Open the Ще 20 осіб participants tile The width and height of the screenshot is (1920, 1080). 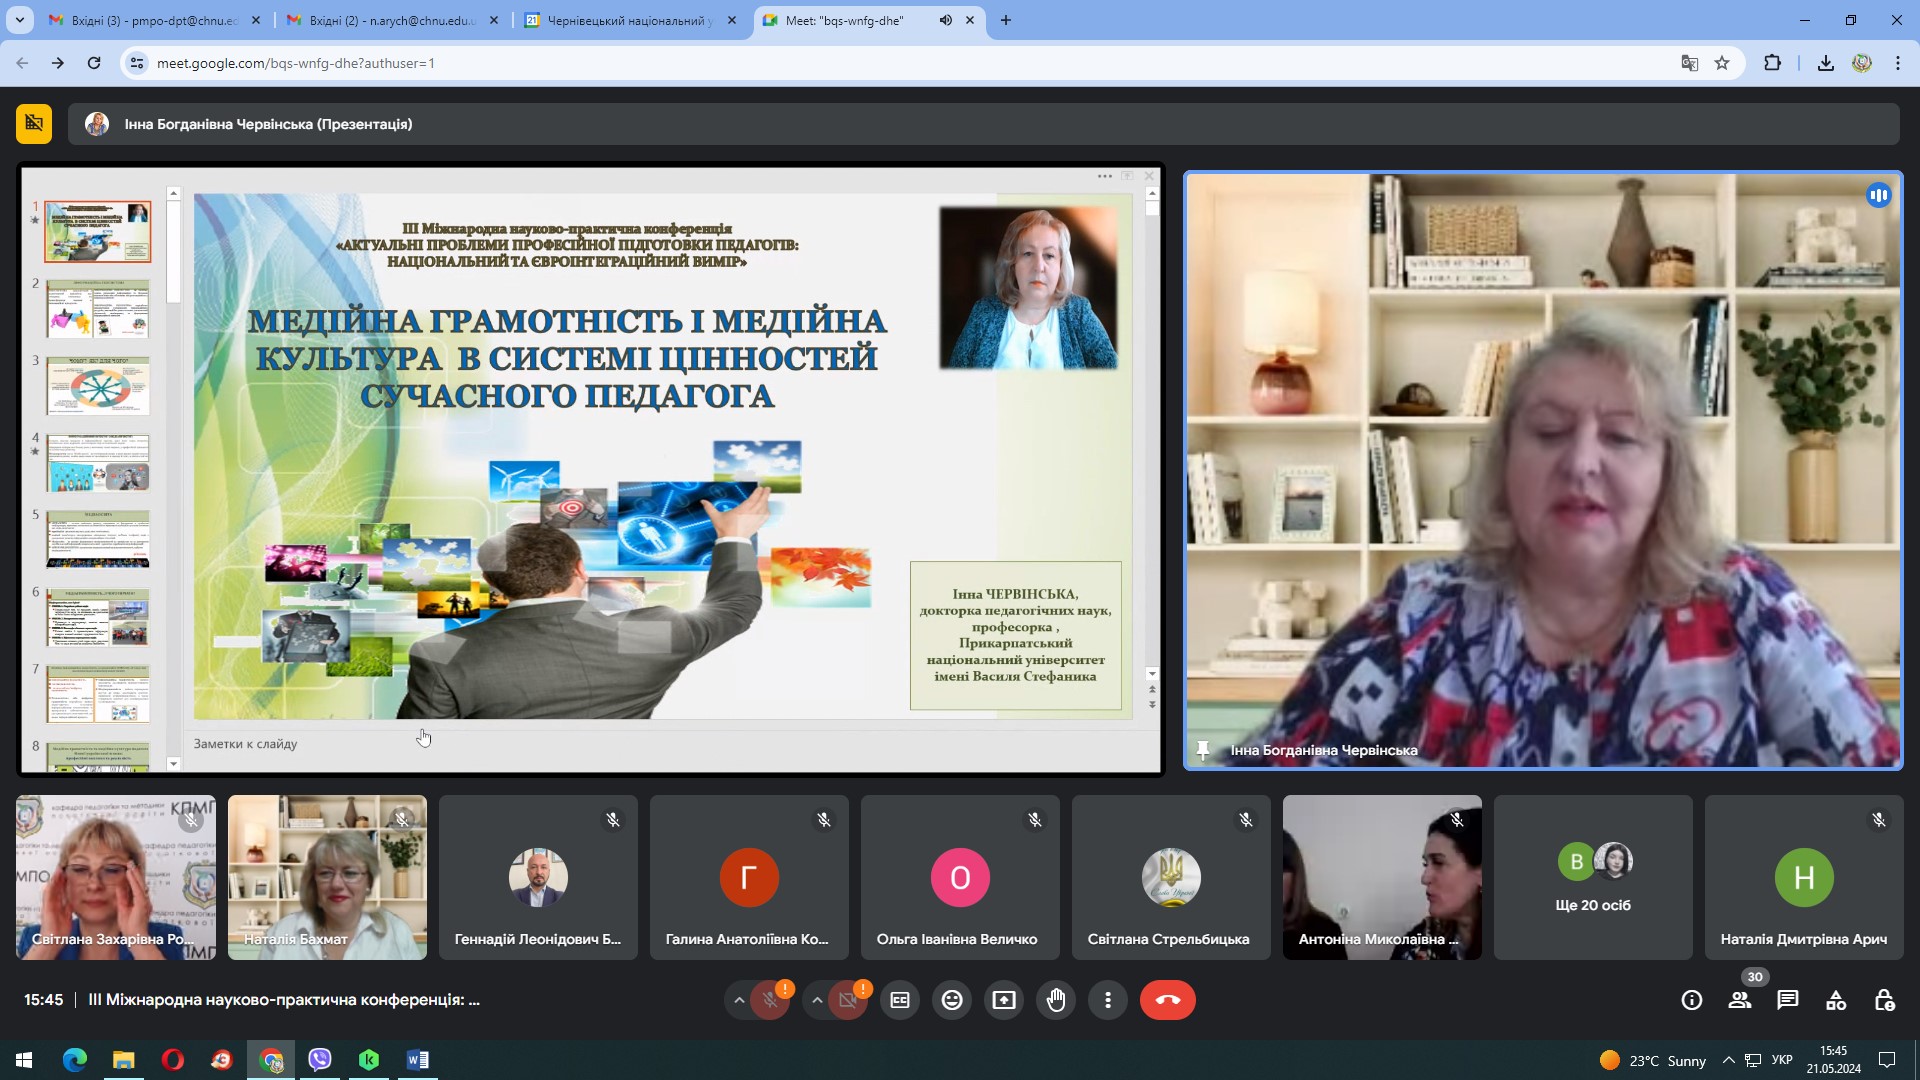[x=1592, y=877]
